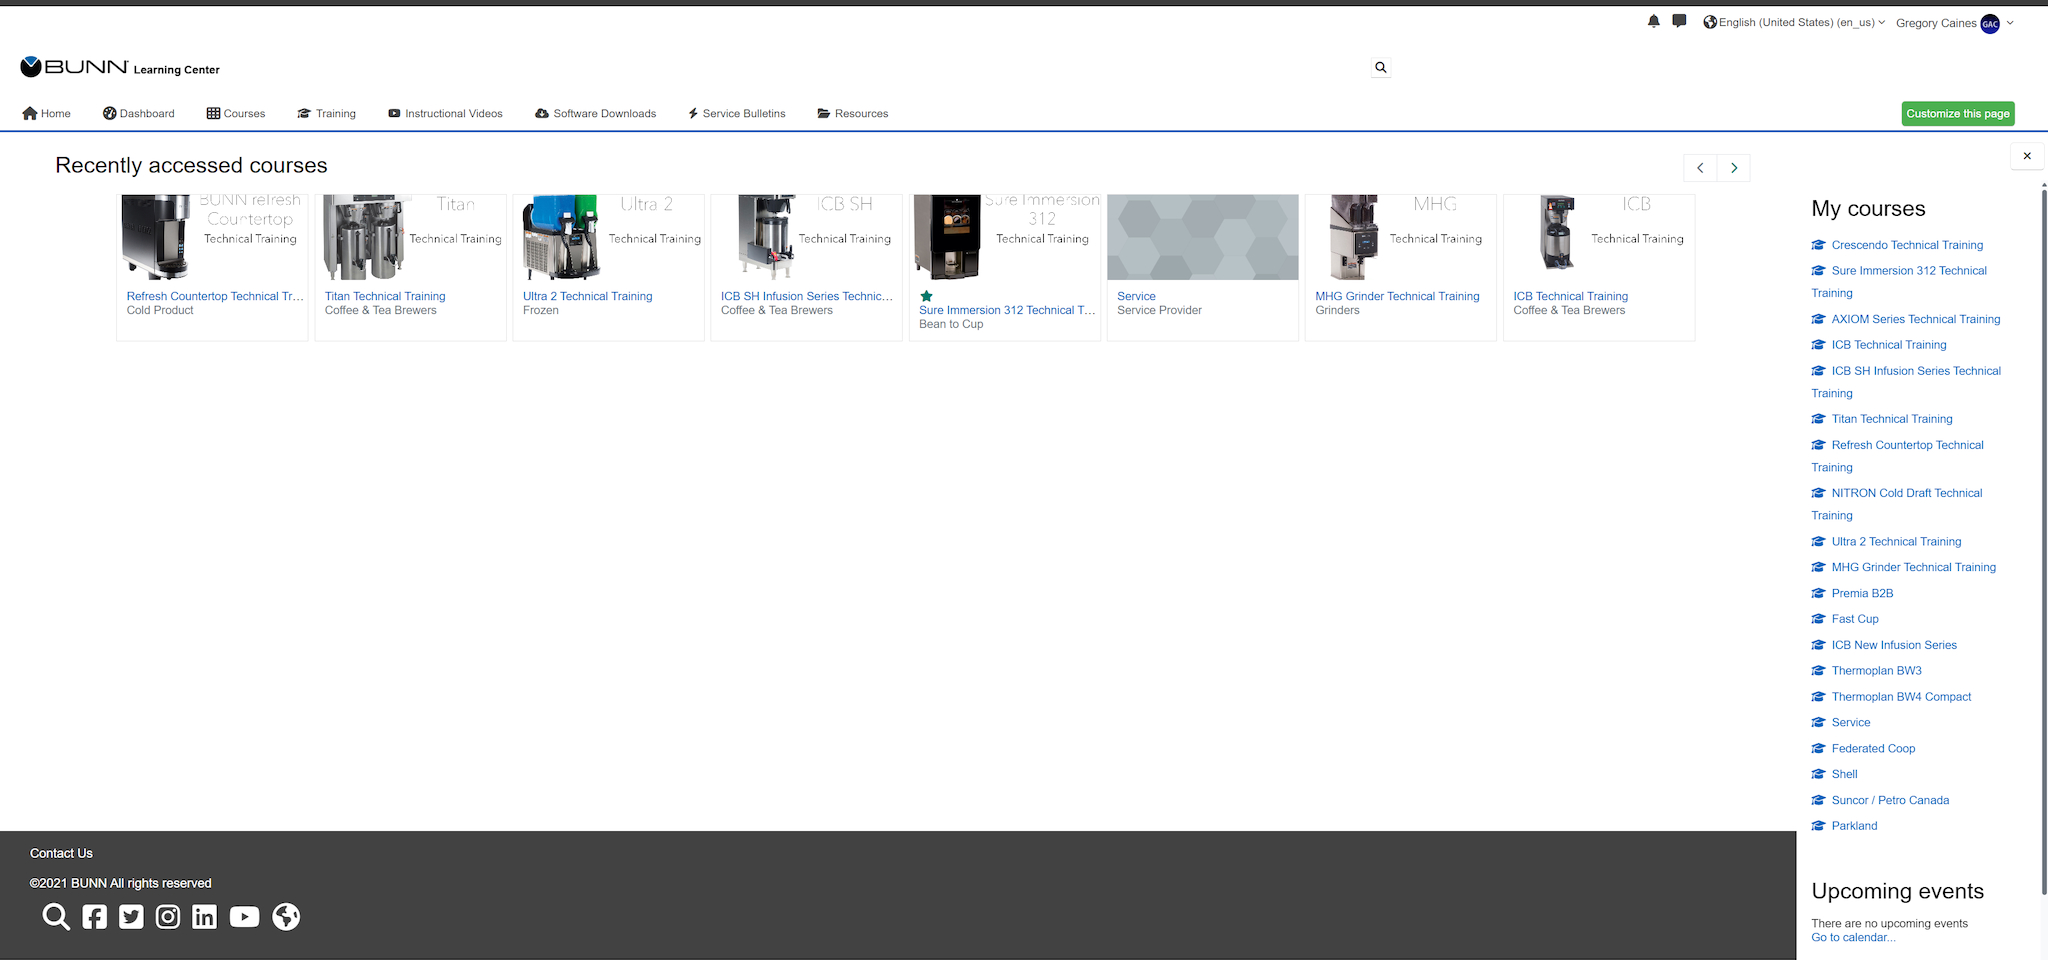Show previous recently accessed courses
The width and height of the screenshot is (2048, 960).
(x=1700, y=168)
